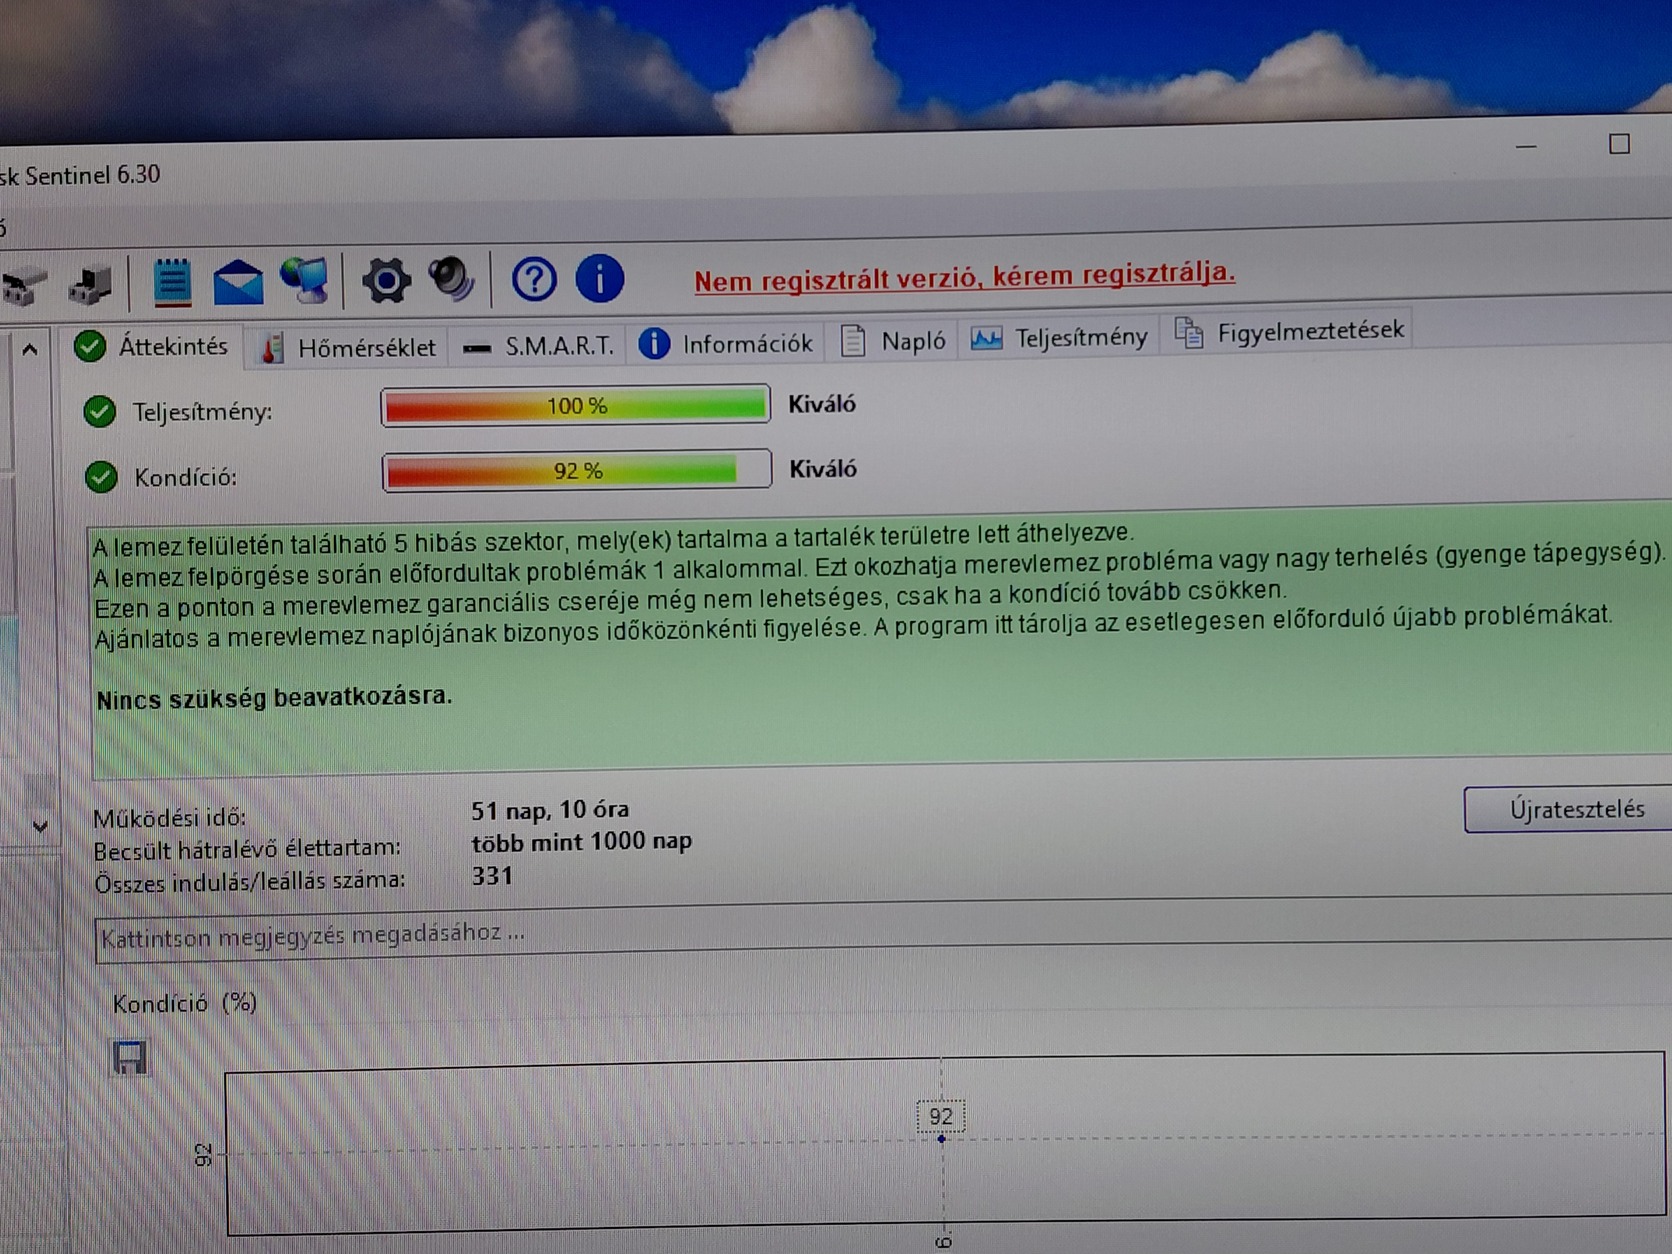The image size is (1672, 1254).
Task: Minimize the Hard Disk Sentinel window
Action: tap(1526, 146)
